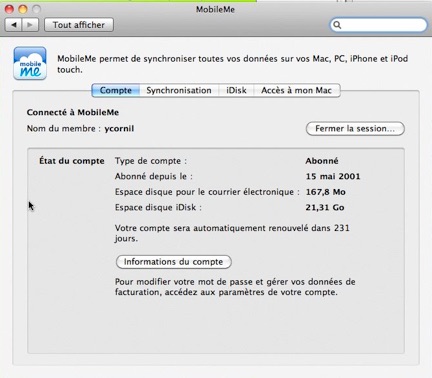Switch to the Synchronisation tab

pyautogui.click(x=179, y=90)
